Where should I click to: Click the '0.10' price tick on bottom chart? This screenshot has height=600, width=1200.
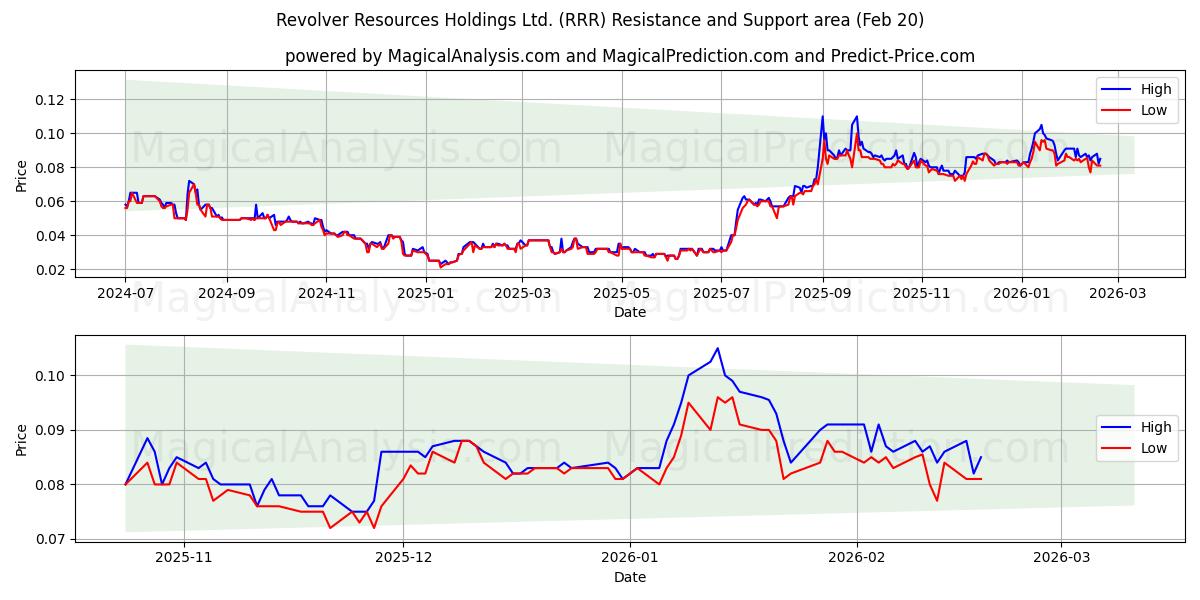click(x=50, y=376)
